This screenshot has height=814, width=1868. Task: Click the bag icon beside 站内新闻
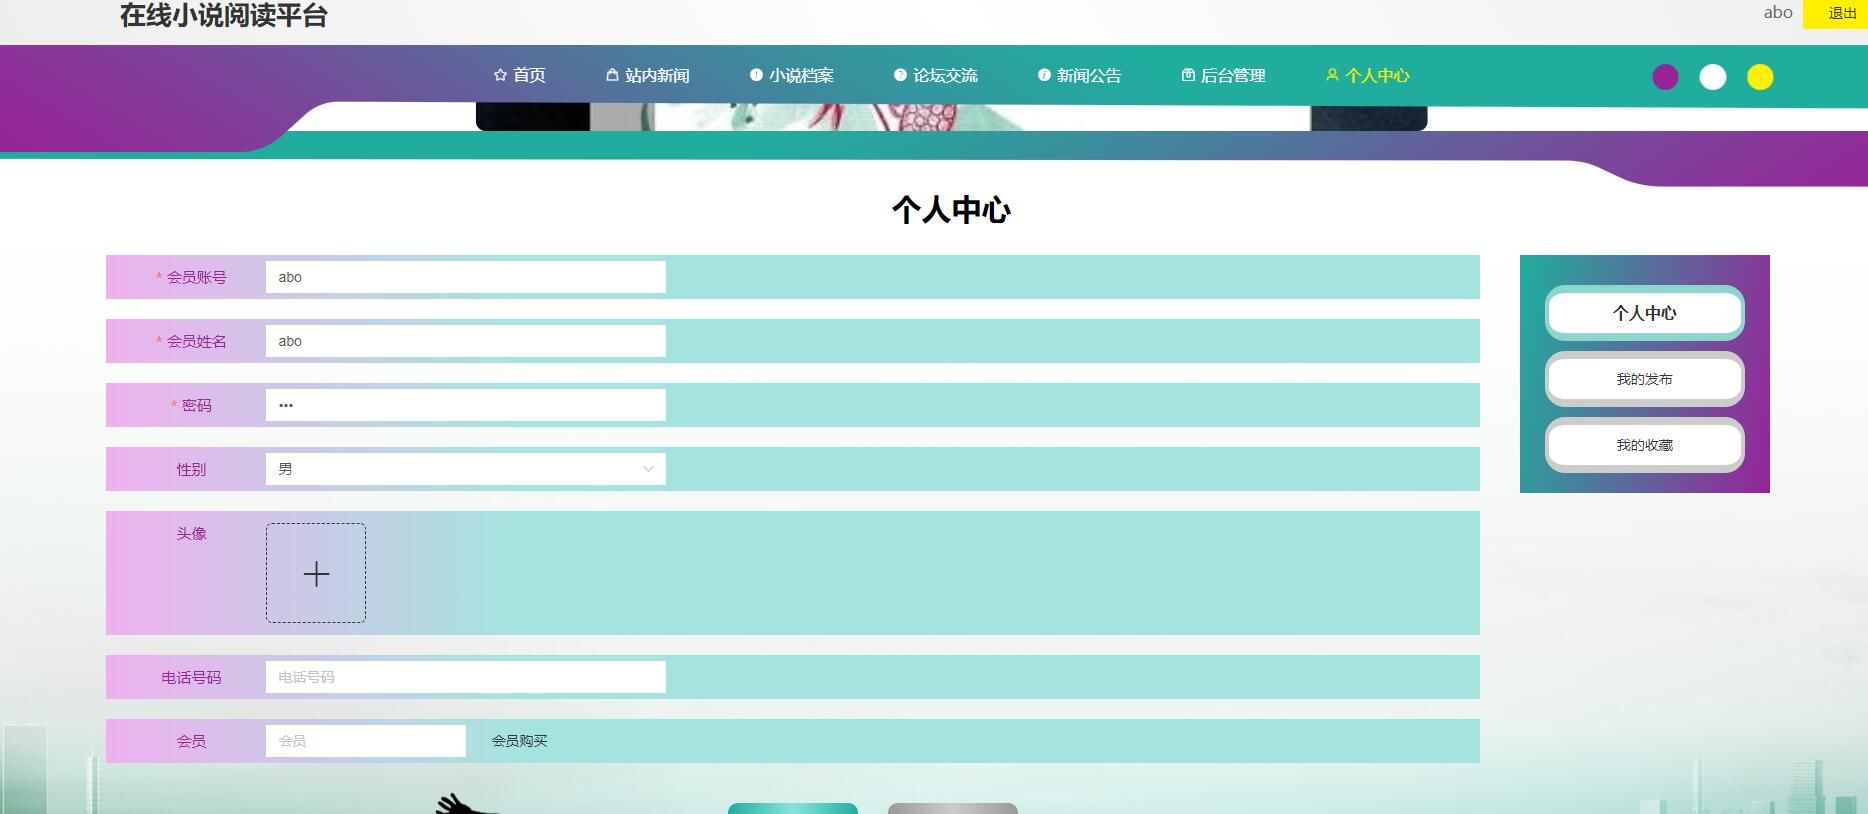point(612,75)
